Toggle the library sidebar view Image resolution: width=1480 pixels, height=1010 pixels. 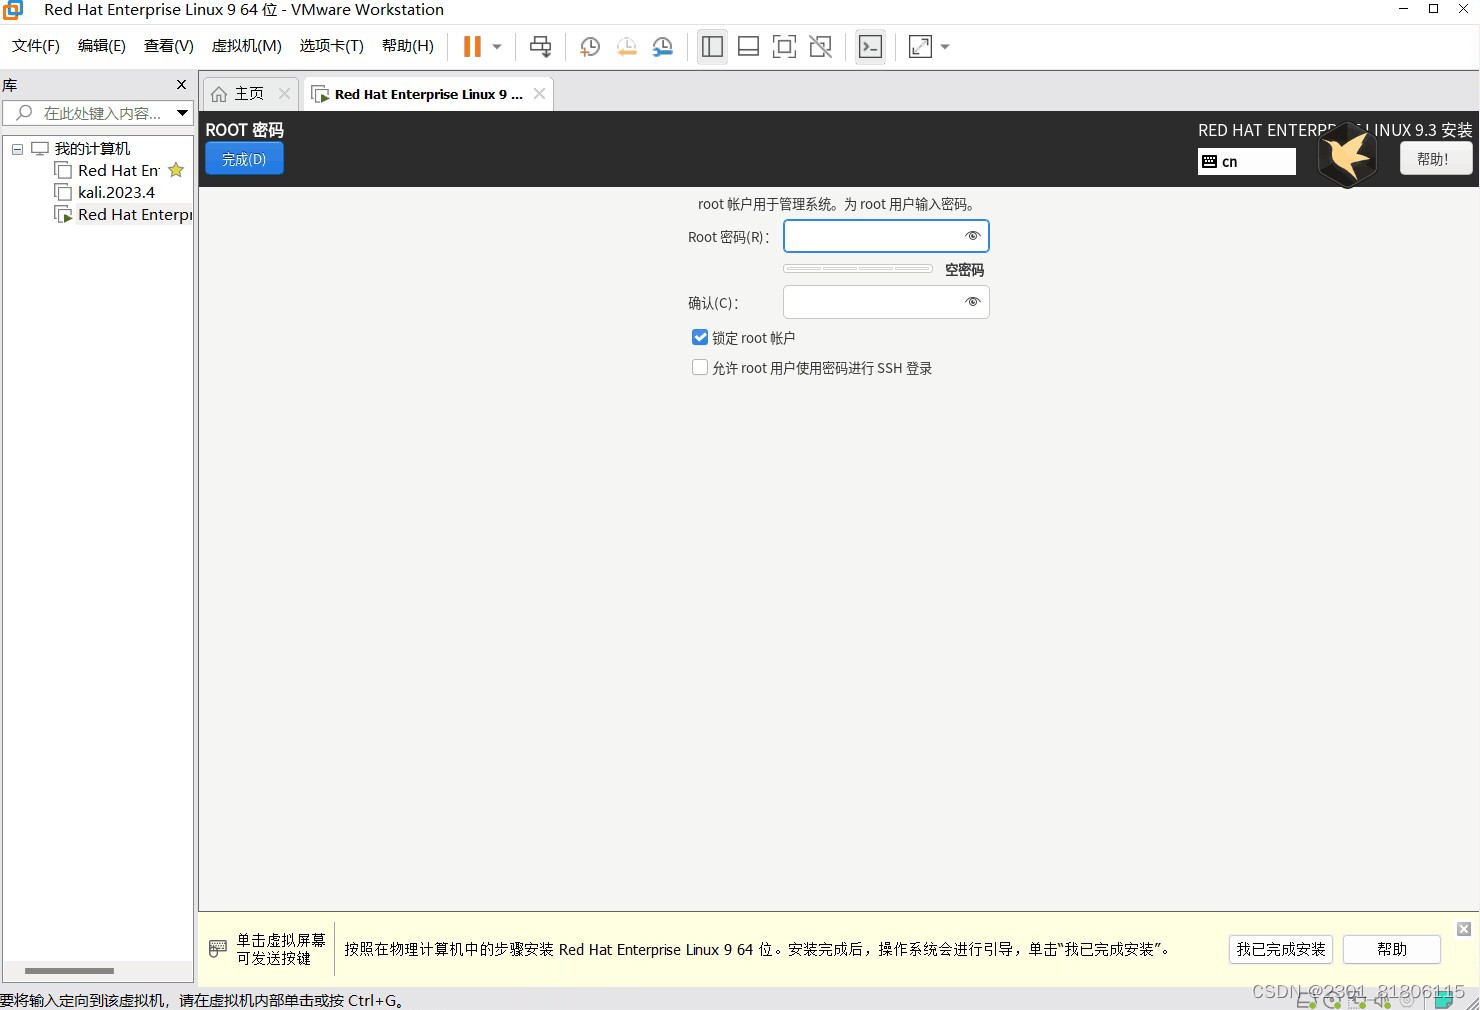[712, 46]
